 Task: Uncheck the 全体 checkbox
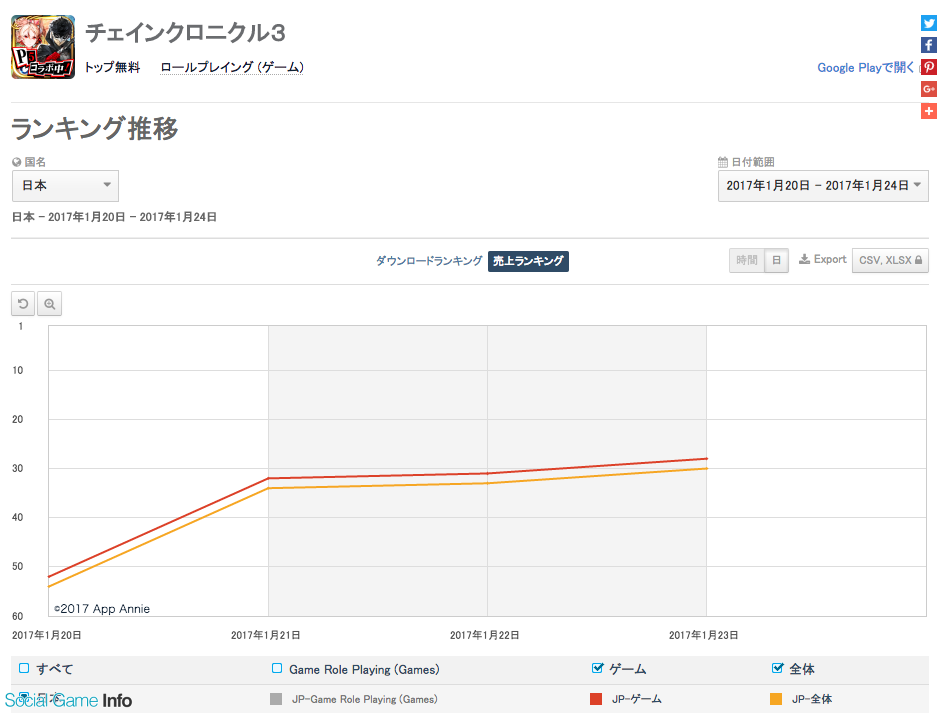[x=777, y=668]
